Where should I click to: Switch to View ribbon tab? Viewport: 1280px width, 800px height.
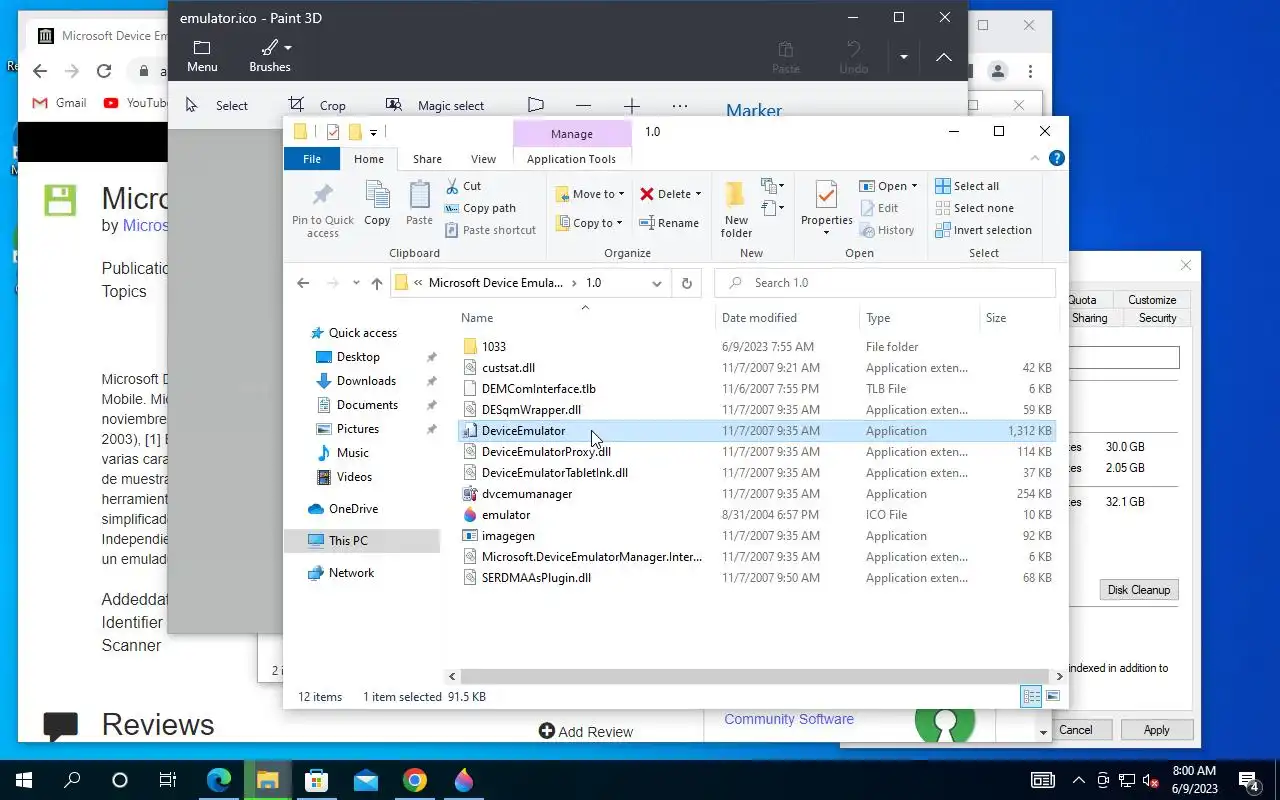(483, 159)
